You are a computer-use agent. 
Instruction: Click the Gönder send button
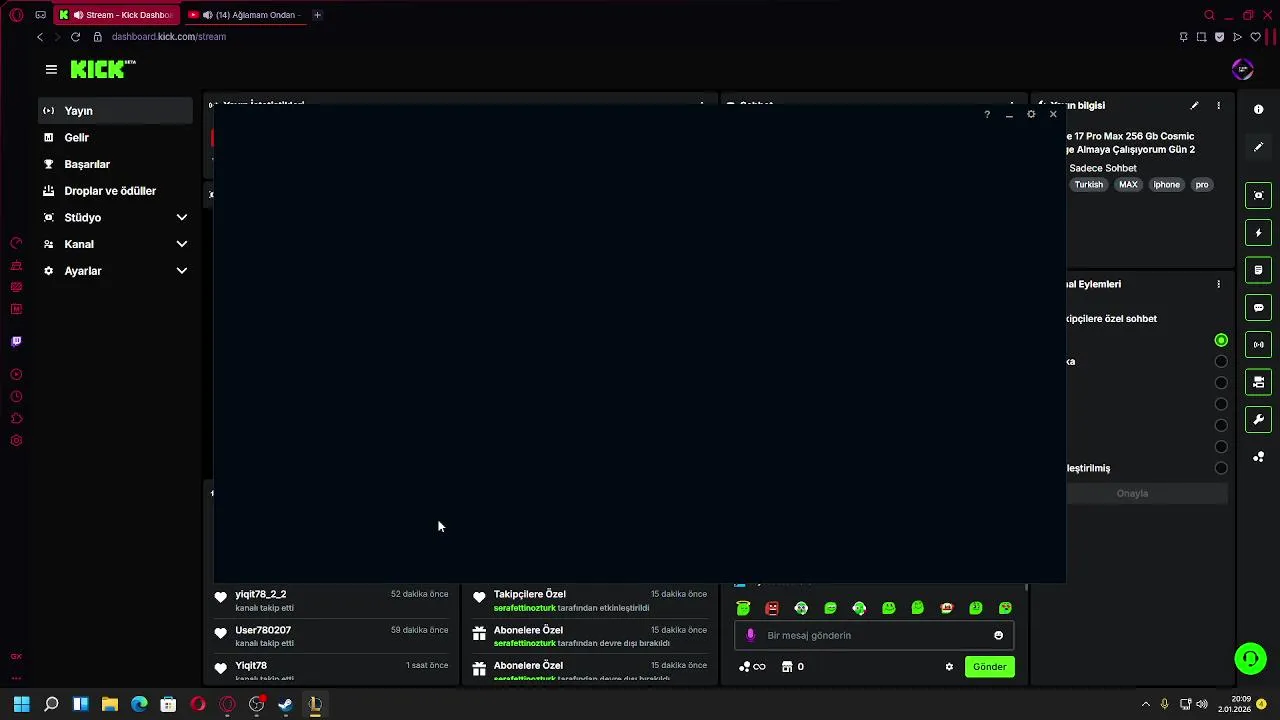(989, 667)
